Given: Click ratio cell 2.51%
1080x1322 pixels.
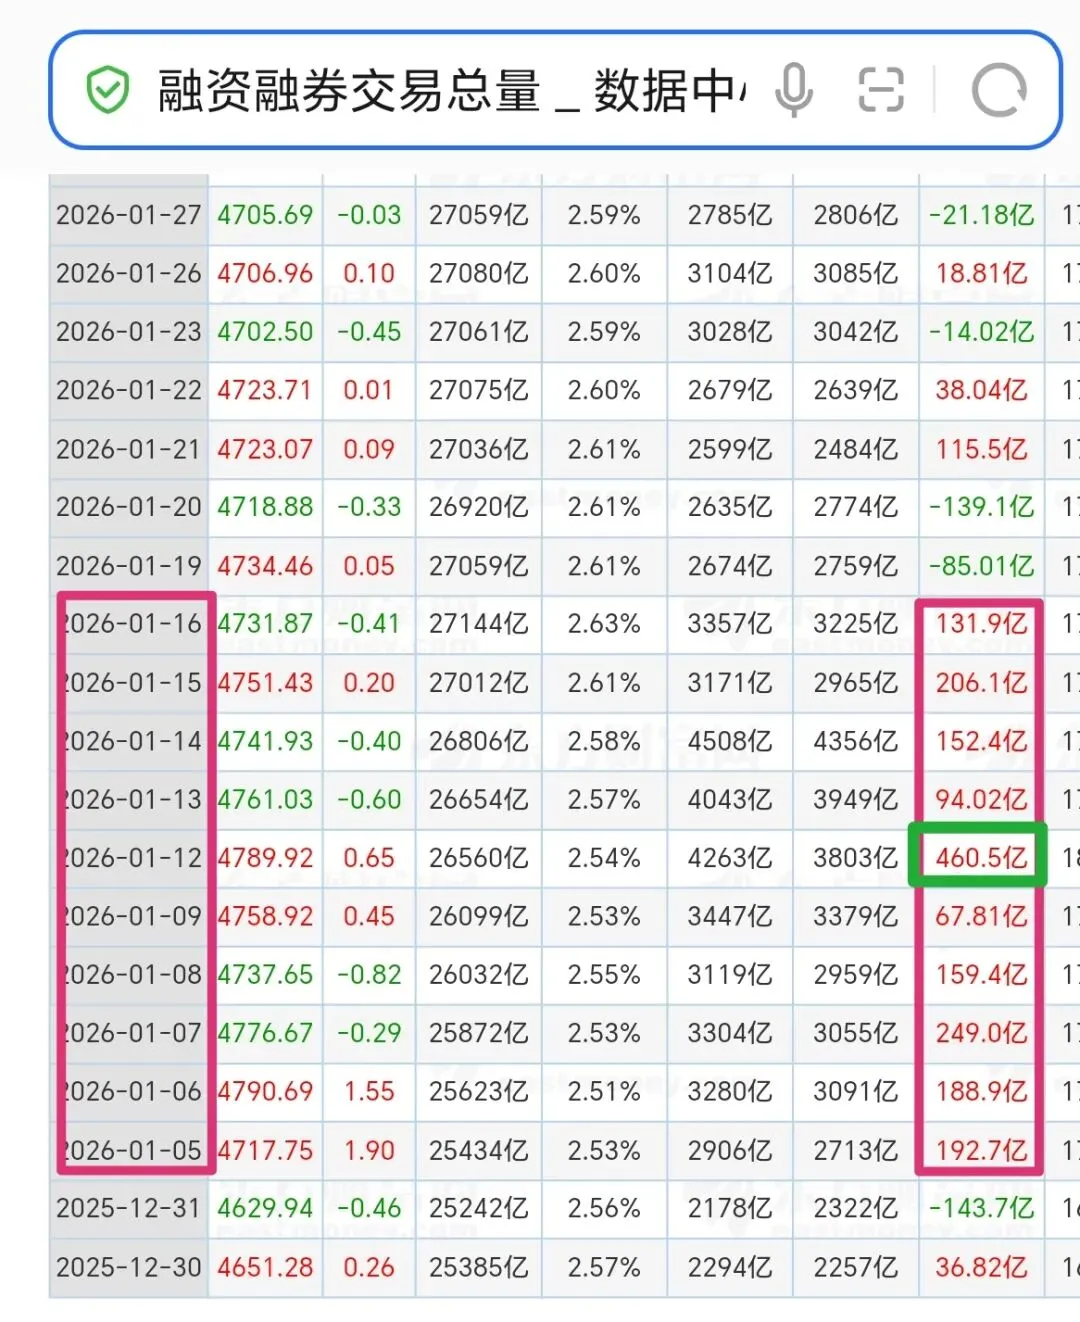Looking at the screenshot, I should (604, 1092).
